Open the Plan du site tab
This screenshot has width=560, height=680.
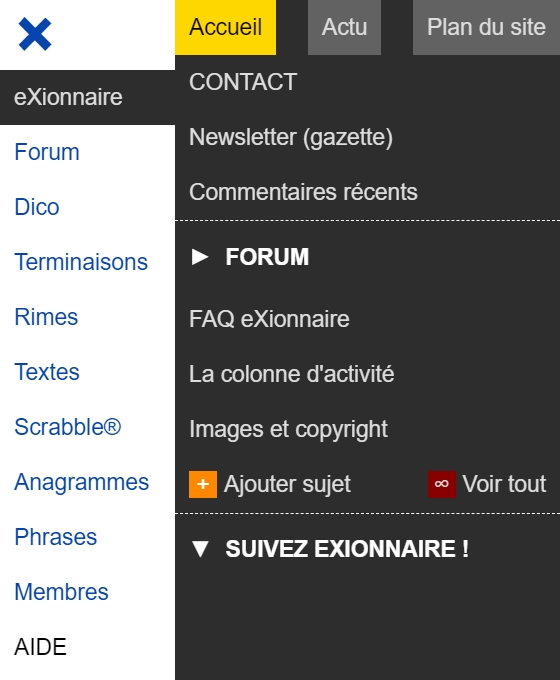pyautogui.click(x=486, y=27)
